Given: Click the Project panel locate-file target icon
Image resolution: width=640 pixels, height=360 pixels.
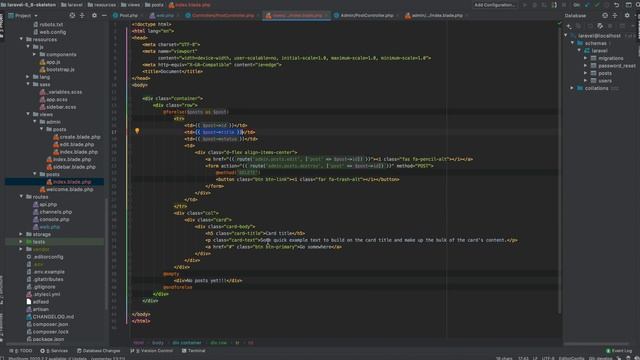Looking at the screenshot, I should pyautogui.click(x=72, y=16).
